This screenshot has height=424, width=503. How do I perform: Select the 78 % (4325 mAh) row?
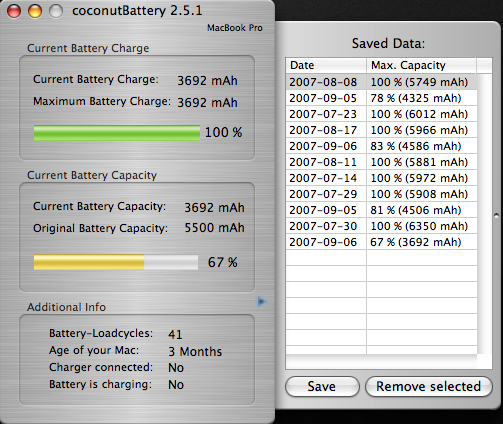[381, 98]
